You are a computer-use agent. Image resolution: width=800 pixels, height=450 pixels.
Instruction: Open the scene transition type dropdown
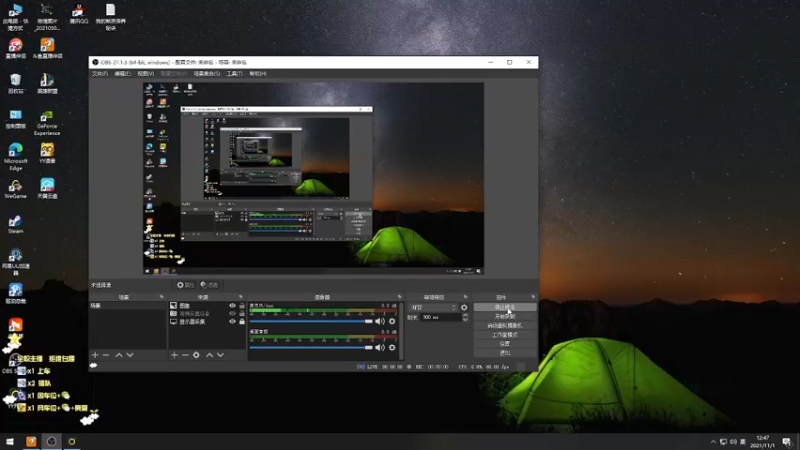(433, 308)
